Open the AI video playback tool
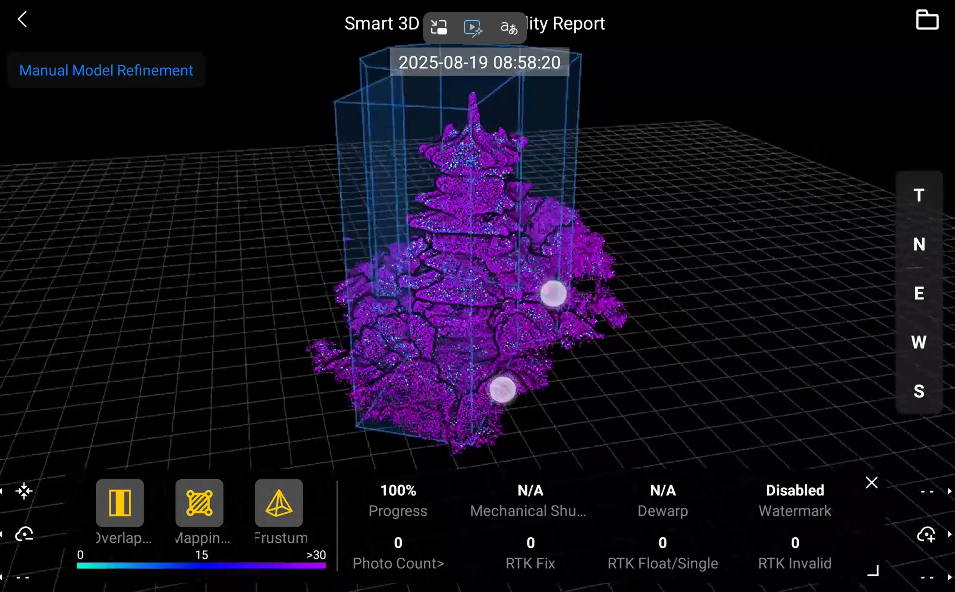The height and width of the screenshot is (592, 955). coord(472,28)
